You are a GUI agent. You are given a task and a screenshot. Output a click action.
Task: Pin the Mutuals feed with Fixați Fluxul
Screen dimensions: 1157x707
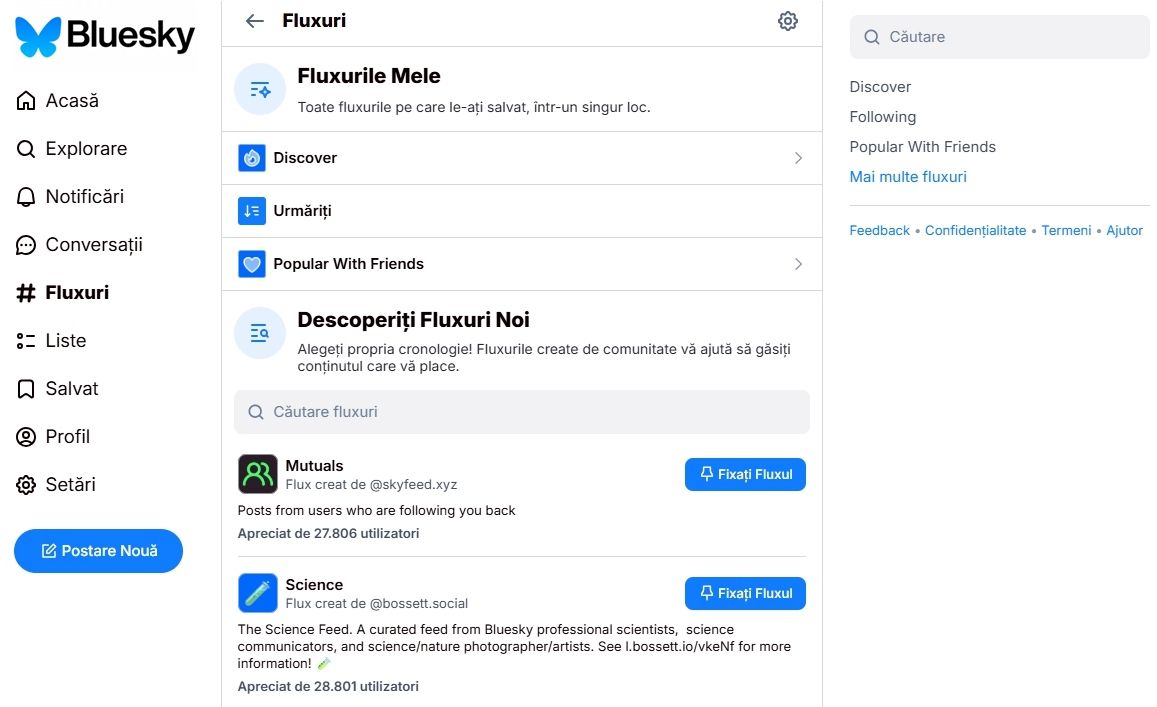[x=745, y=475]
